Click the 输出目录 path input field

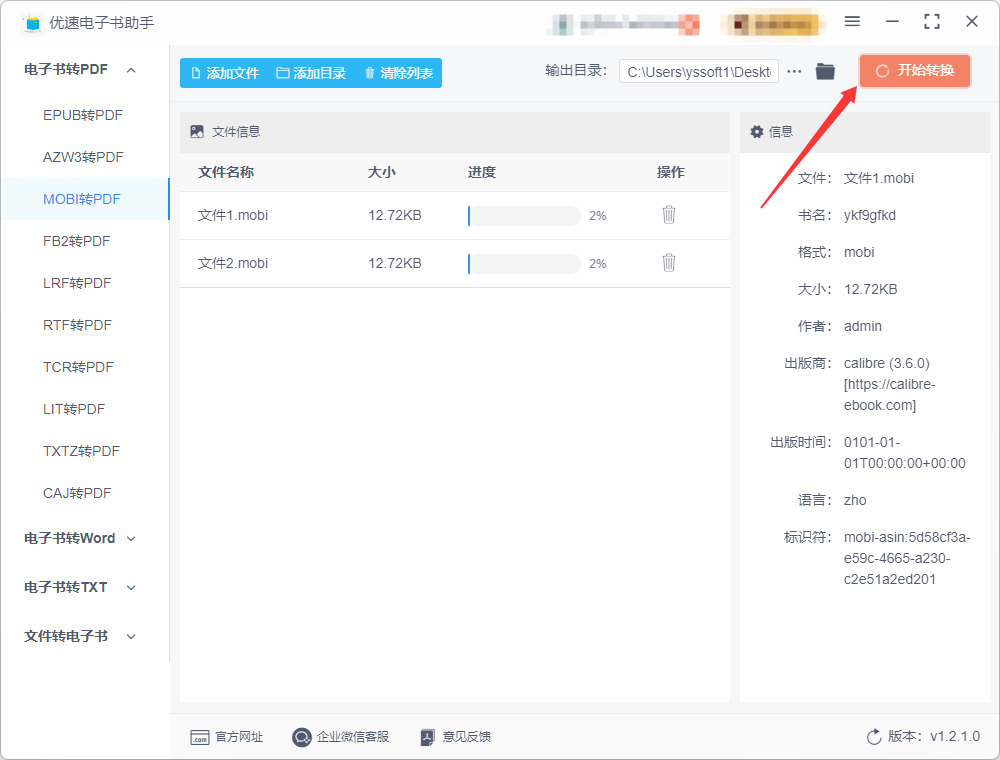pos(699,71)
